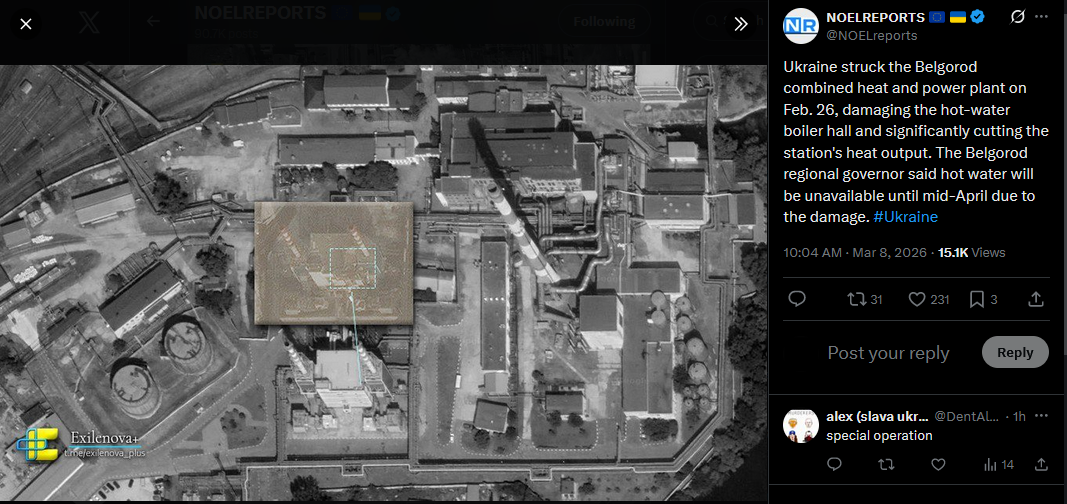Open the #Ukraine hashtag link
The height and width of the screenshot is (504, 1067).
905,217
